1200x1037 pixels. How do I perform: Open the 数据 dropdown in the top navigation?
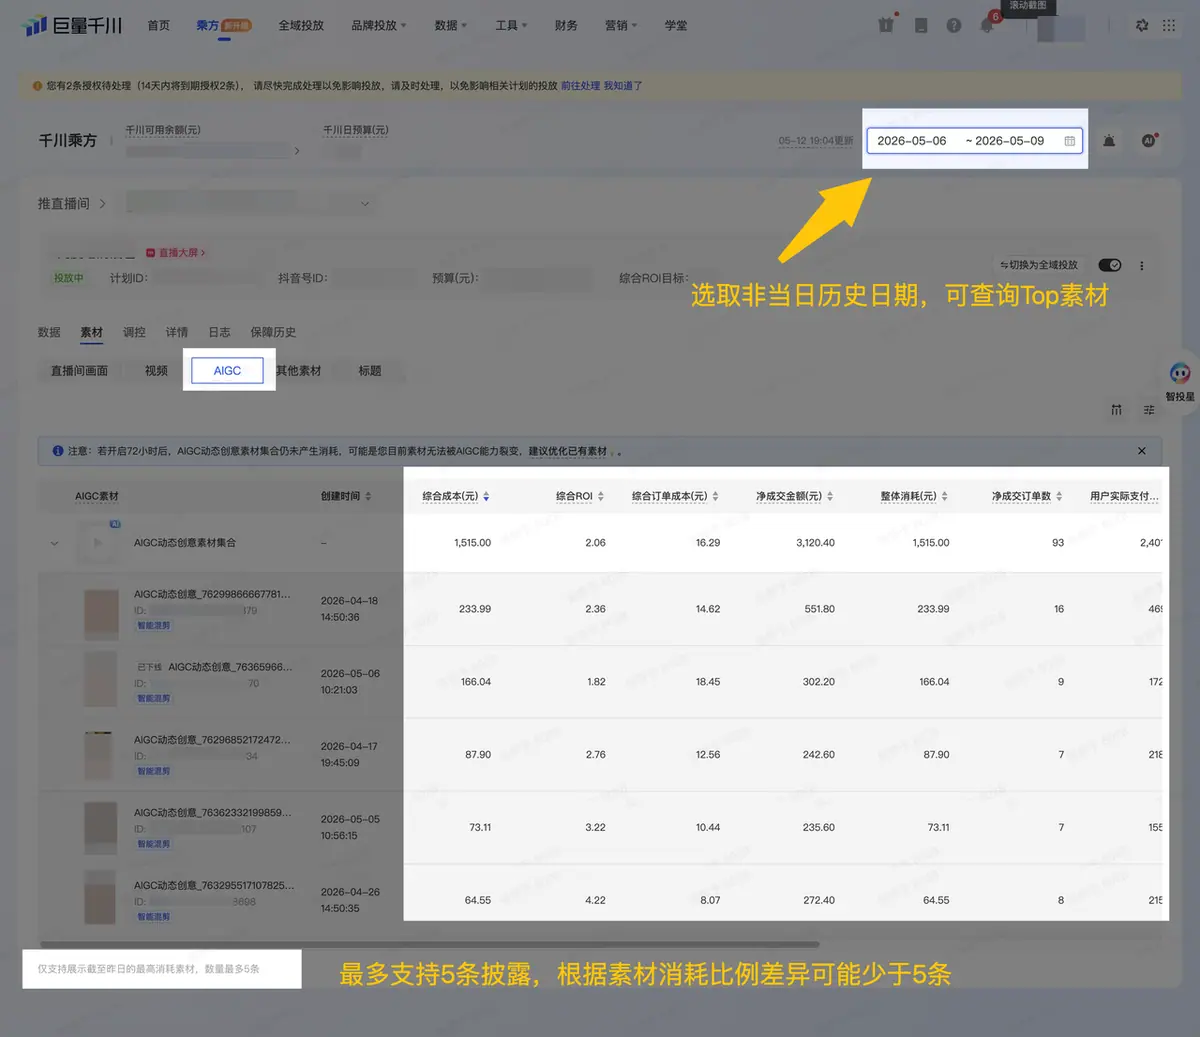coord(451,26)
